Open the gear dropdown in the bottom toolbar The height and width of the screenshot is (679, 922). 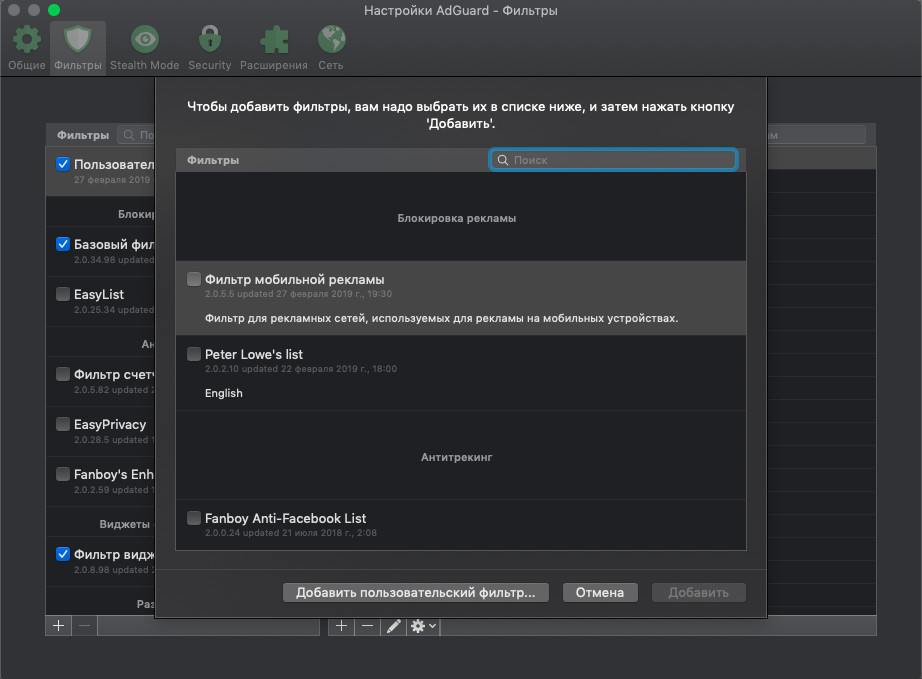click(422, 626)
